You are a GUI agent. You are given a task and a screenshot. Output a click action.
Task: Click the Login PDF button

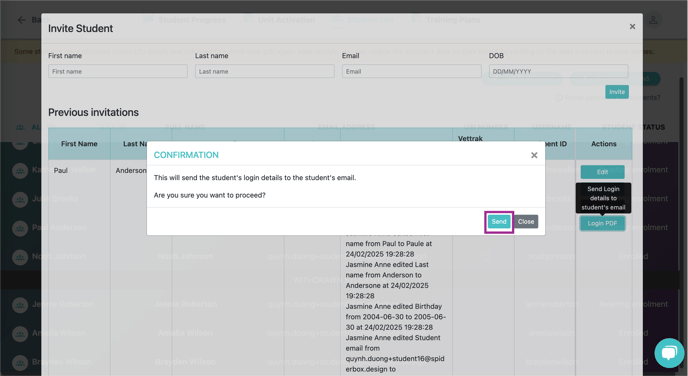click(602, 223)
